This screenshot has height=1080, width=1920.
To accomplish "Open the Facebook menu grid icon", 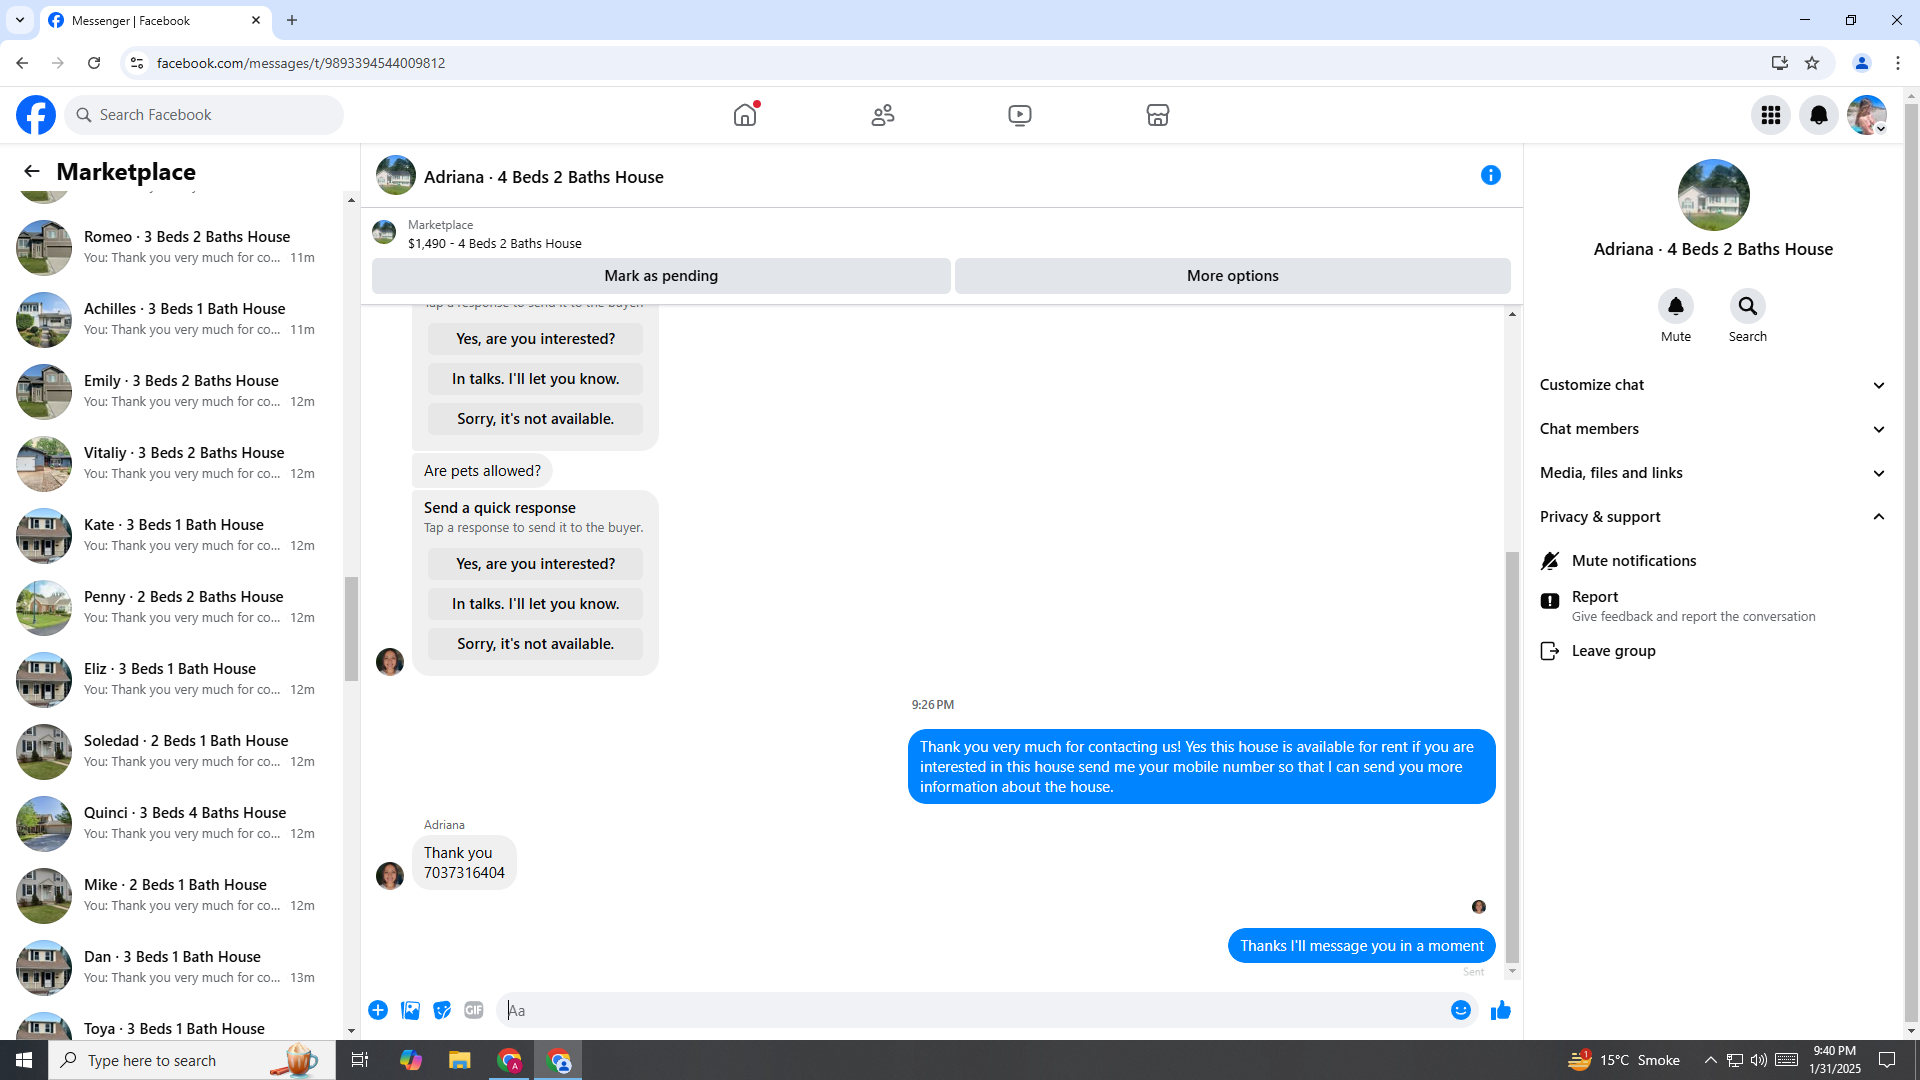I will coord(1771,115).
